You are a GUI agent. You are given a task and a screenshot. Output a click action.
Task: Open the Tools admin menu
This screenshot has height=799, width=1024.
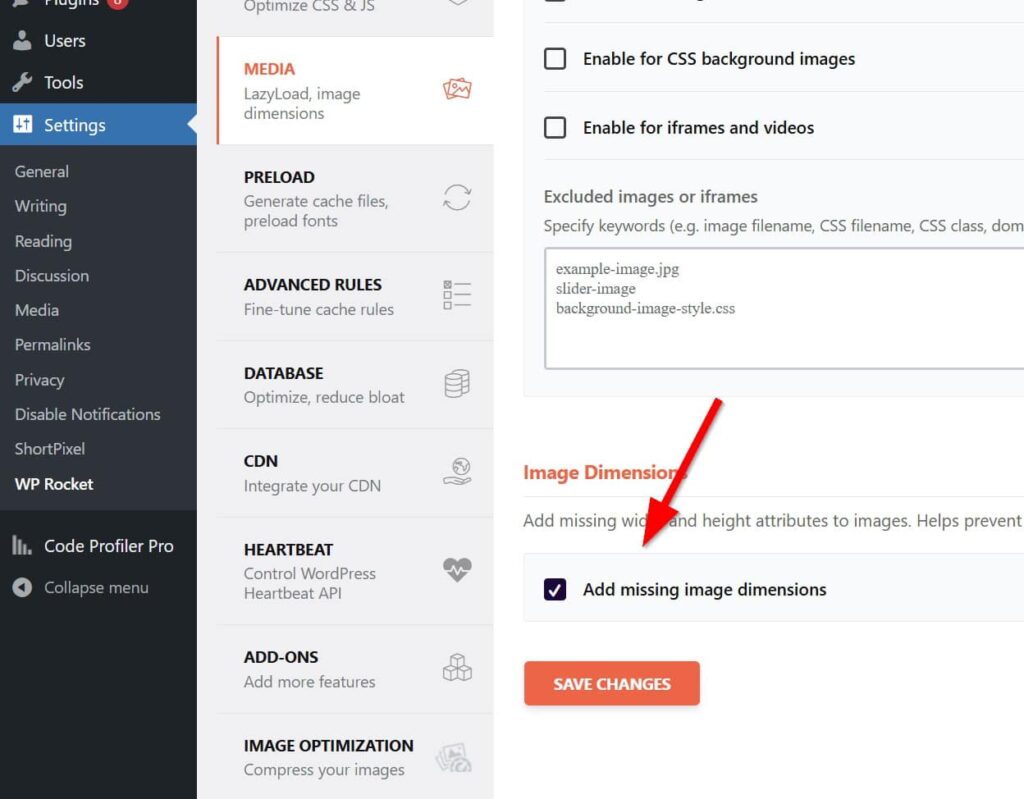pos(63,83)
